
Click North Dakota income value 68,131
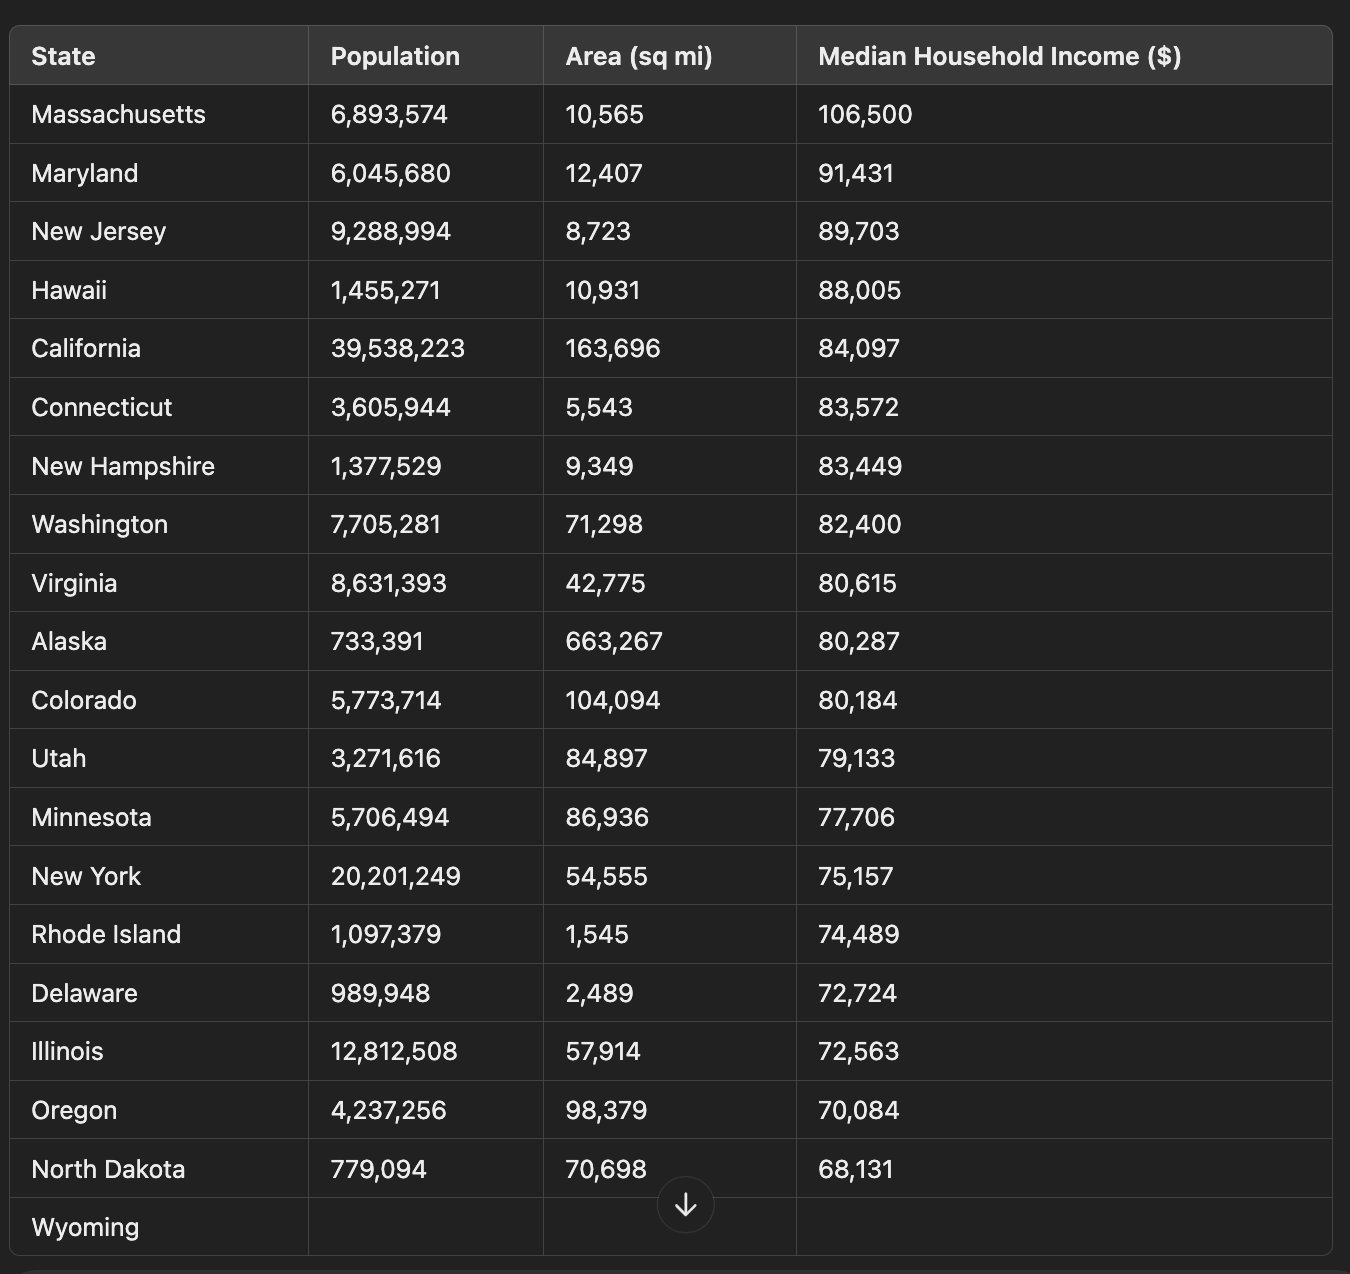(x=856, y=1169)
